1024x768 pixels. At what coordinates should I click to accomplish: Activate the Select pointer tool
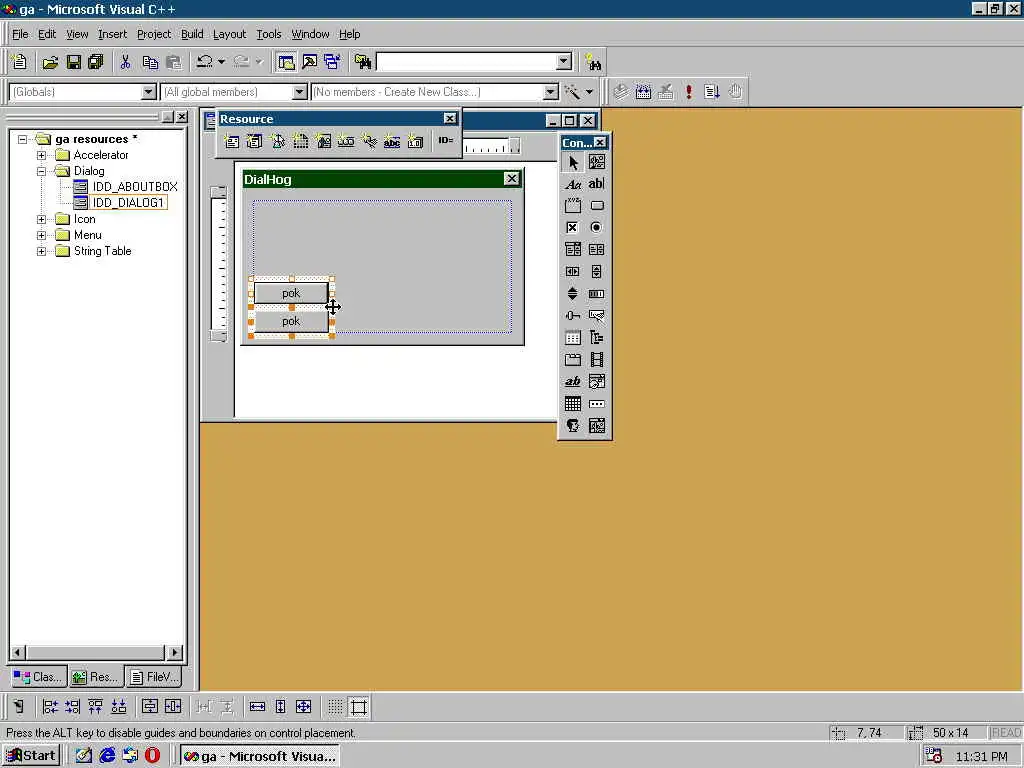point(573,162)
